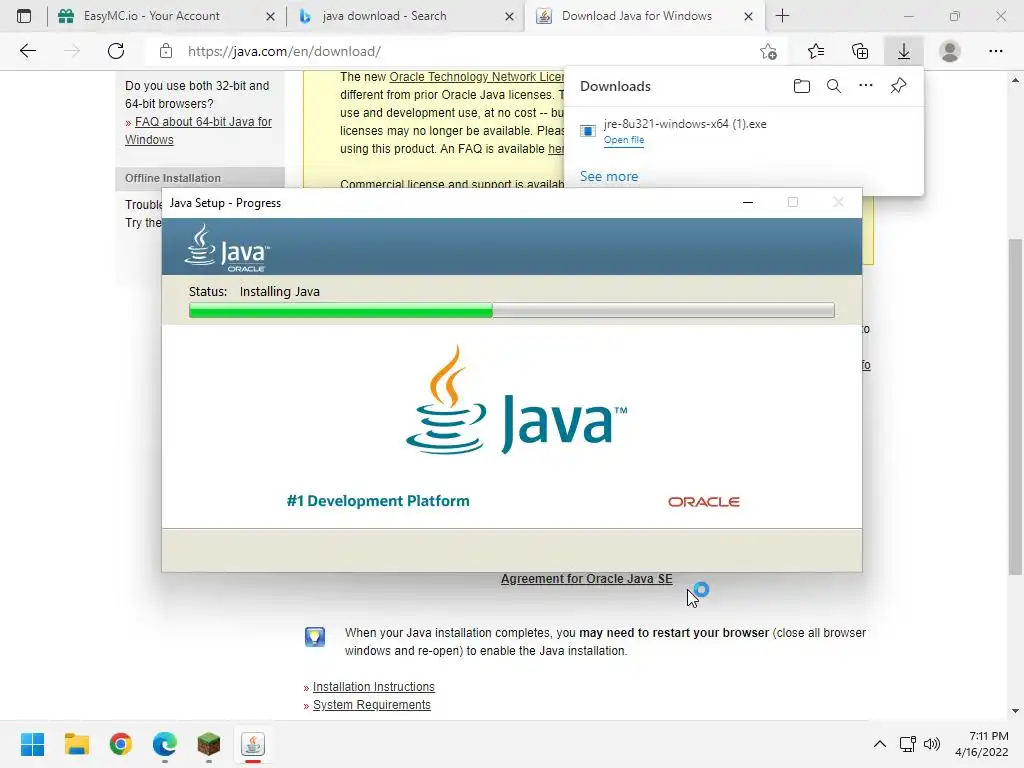Click the lightbulb tip icon
1024x768 pixels.
[x=315, y=636]
